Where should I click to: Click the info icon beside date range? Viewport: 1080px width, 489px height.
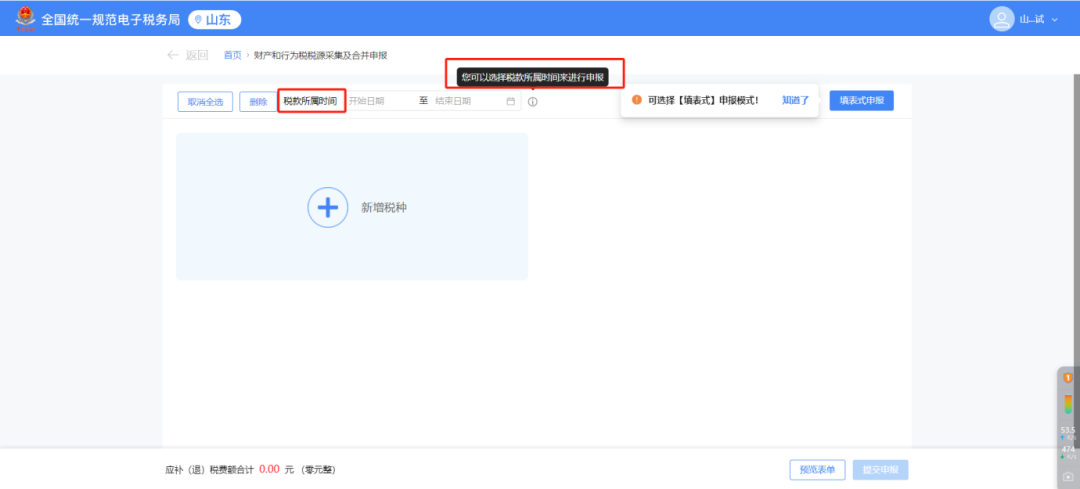532,102
